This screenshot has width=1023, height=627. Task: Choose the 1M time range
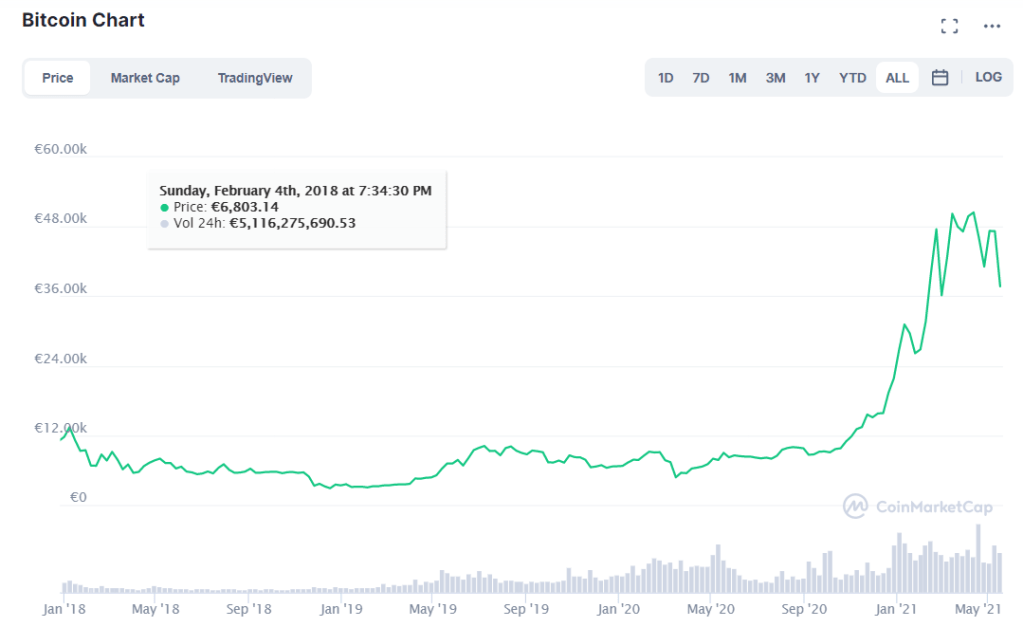(x=737, y=78)
